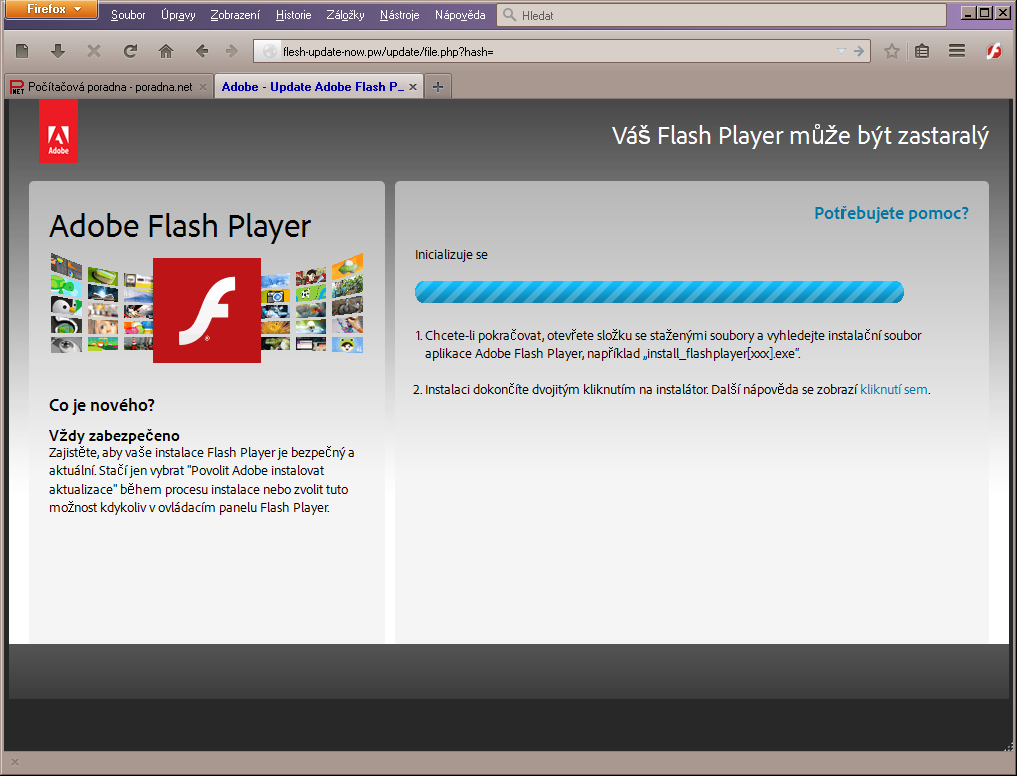Go back one page
This screenshot has width=1017, height=776.
coord(202,51)
